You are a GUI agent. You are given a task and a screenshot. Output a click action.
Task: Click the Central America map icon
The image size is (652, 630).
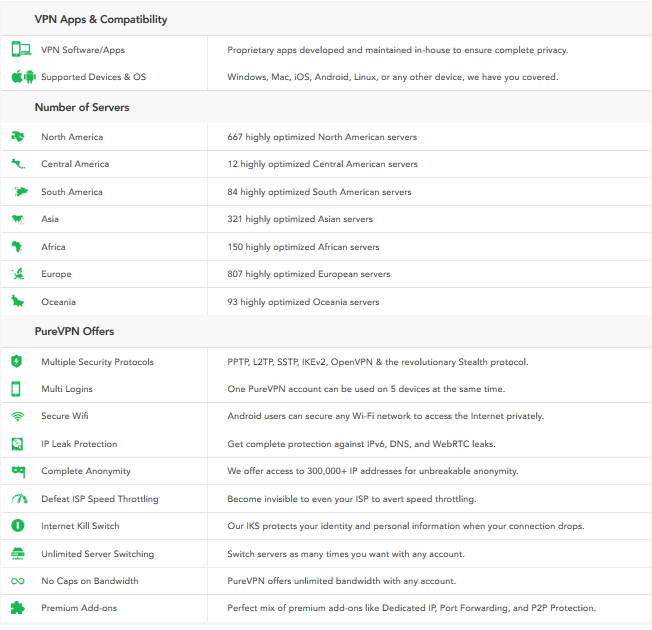18,164
